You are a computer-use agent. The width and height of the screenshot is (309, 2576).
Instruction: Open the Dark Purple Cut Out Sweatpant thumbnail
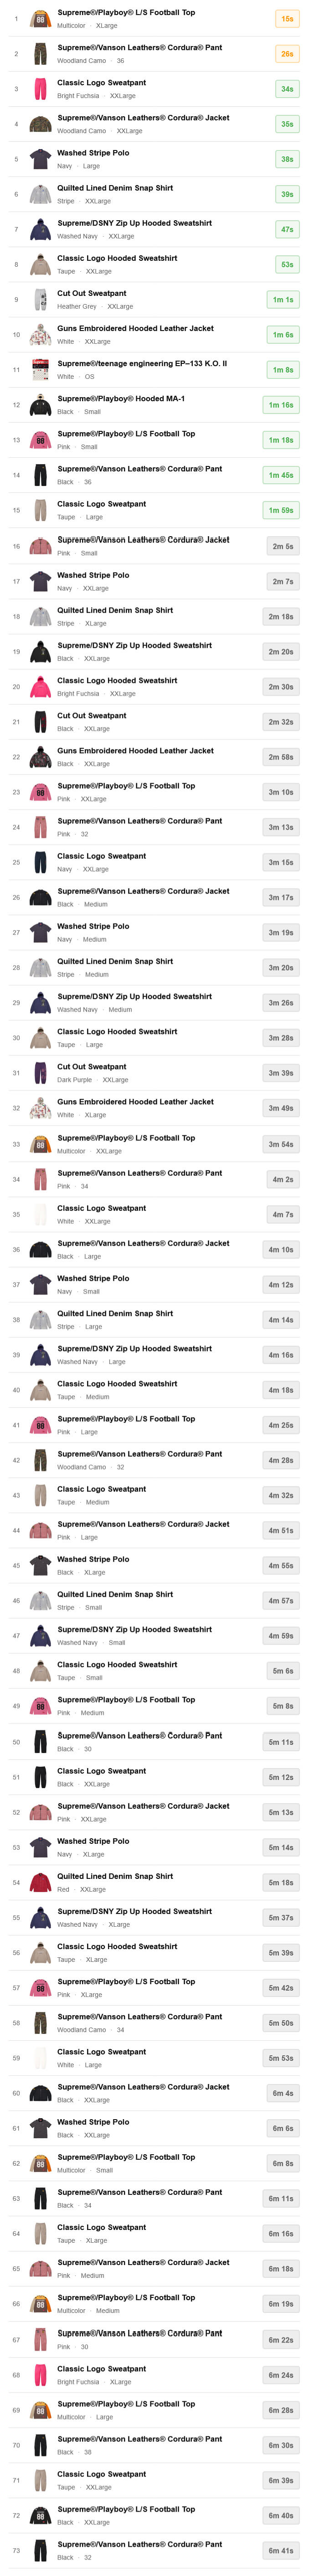click(40, 1073)
